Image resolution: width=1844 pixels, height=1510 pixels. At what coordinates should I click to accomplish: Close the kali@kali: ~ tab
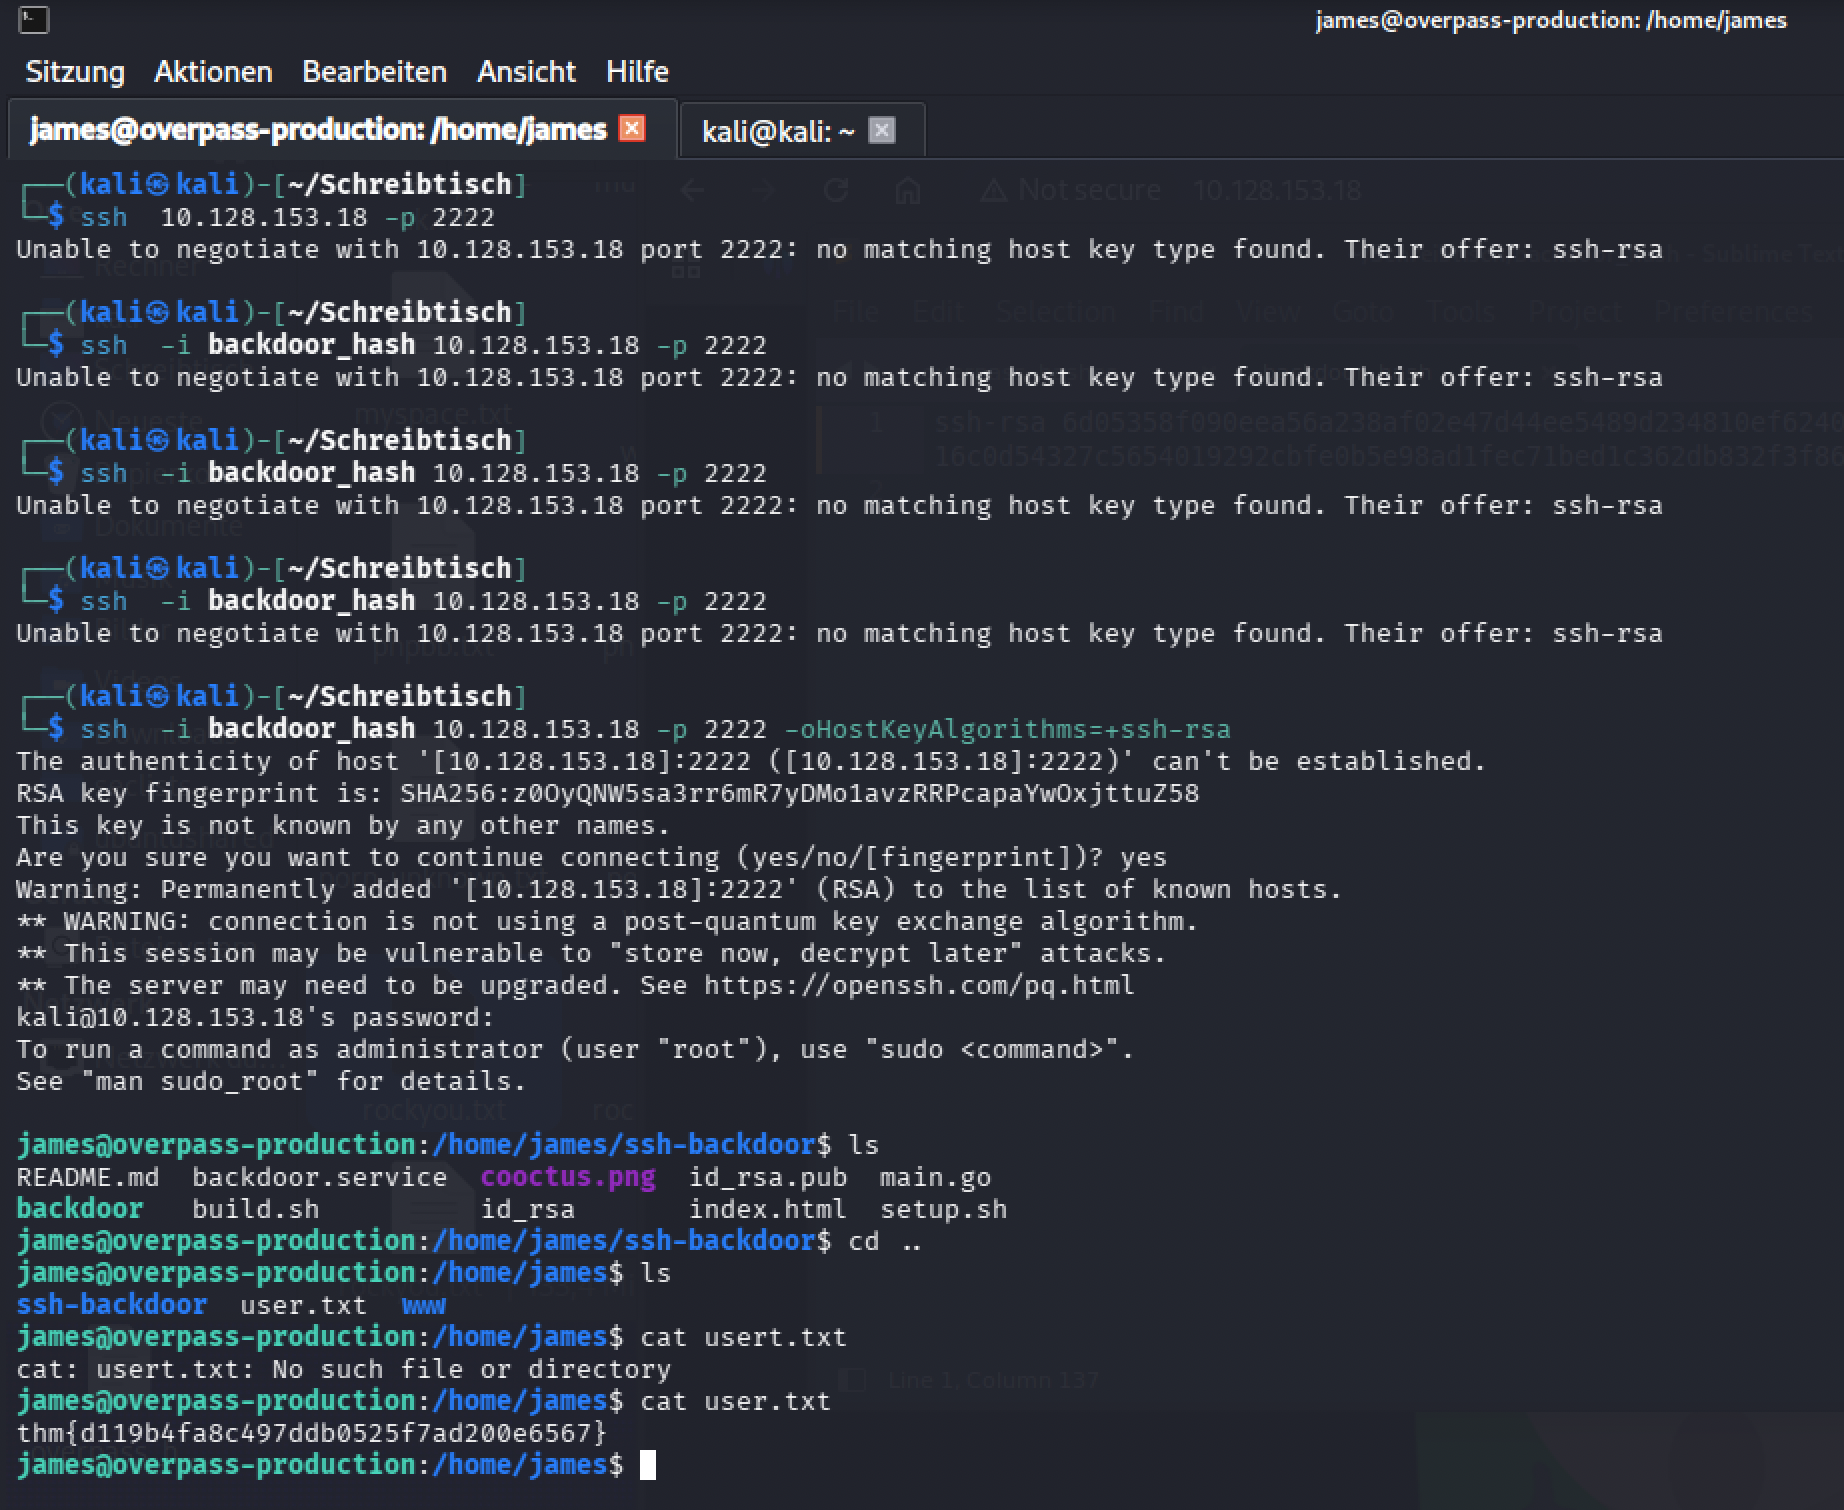[881, 130]
